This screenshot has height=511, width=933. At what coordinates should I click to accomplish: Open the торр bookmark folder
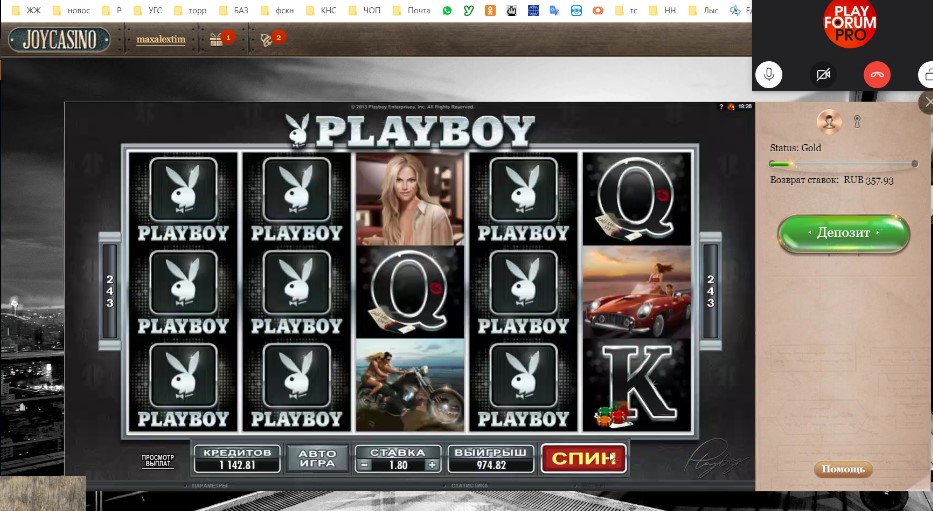pyautogui.click(x=191, y=10)
